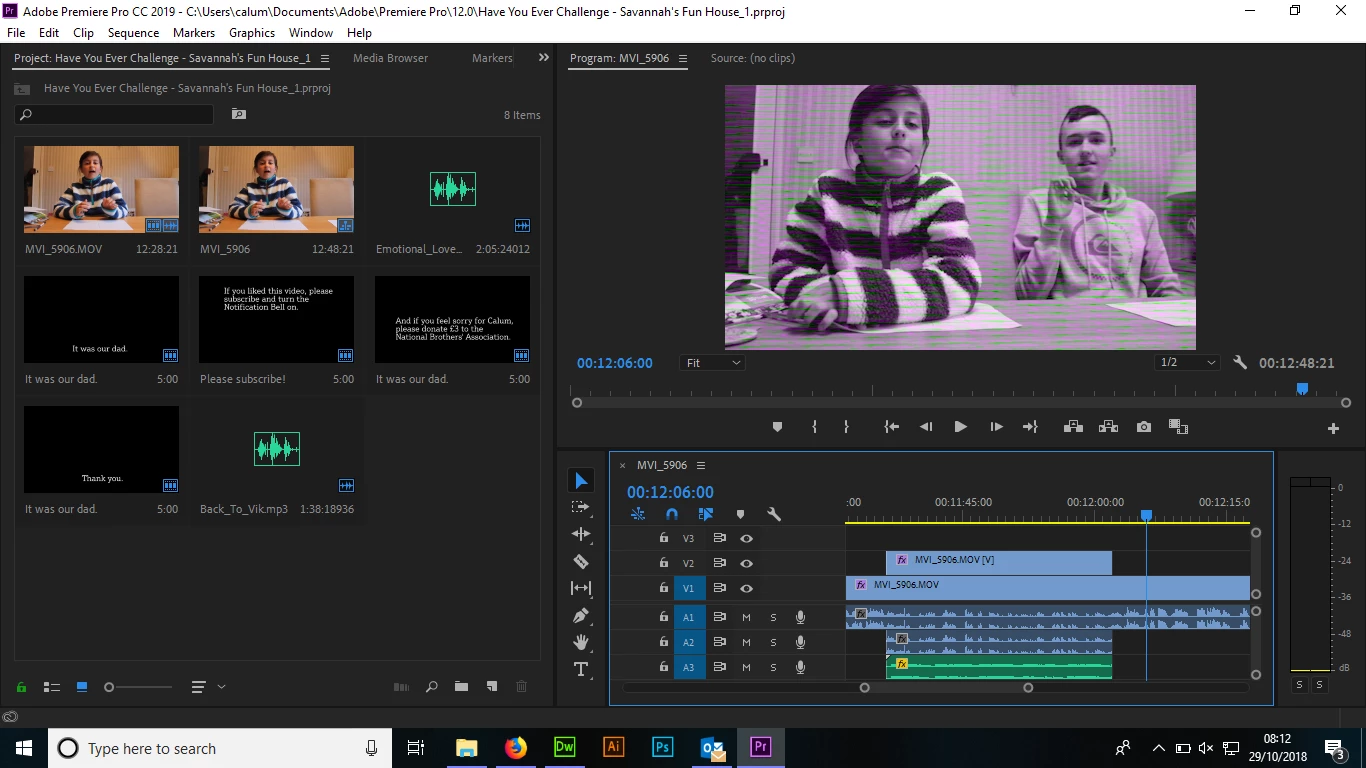This screenshot has width=1366, height=768.
Task: Switch Project panel to List View
Action: coord(51,687)
